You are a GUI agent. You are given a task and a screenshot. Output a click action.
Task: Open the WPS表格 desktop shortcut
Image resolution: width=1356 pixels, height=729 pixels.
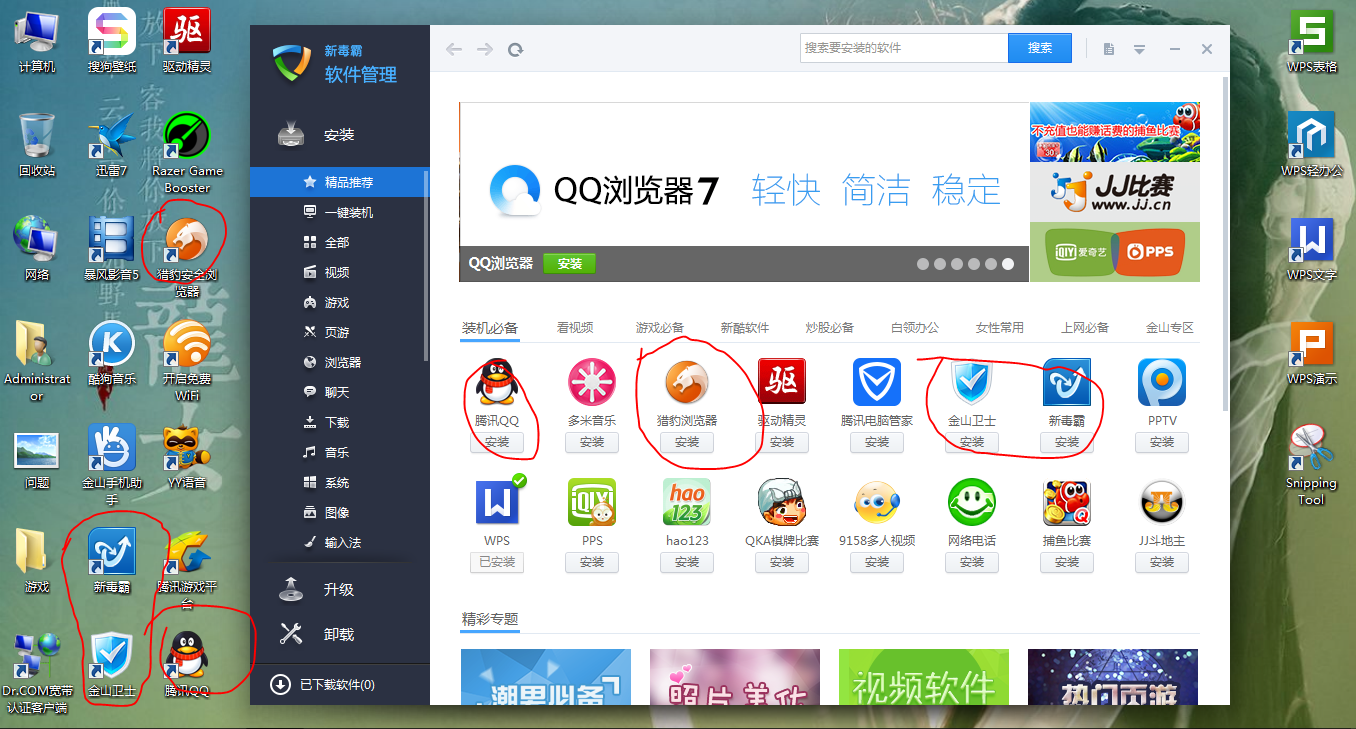pyautogui.click(x=1311, y=39)
